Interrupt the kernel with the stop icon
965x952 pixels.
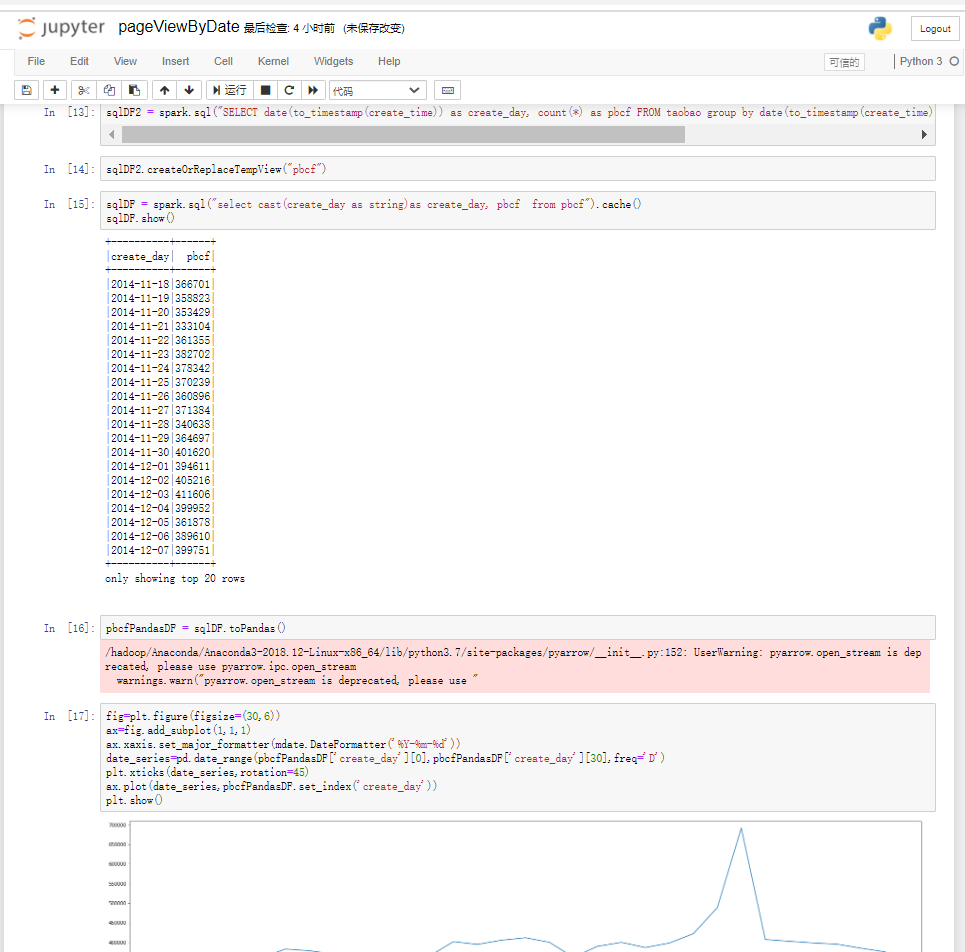pos(265,90)
